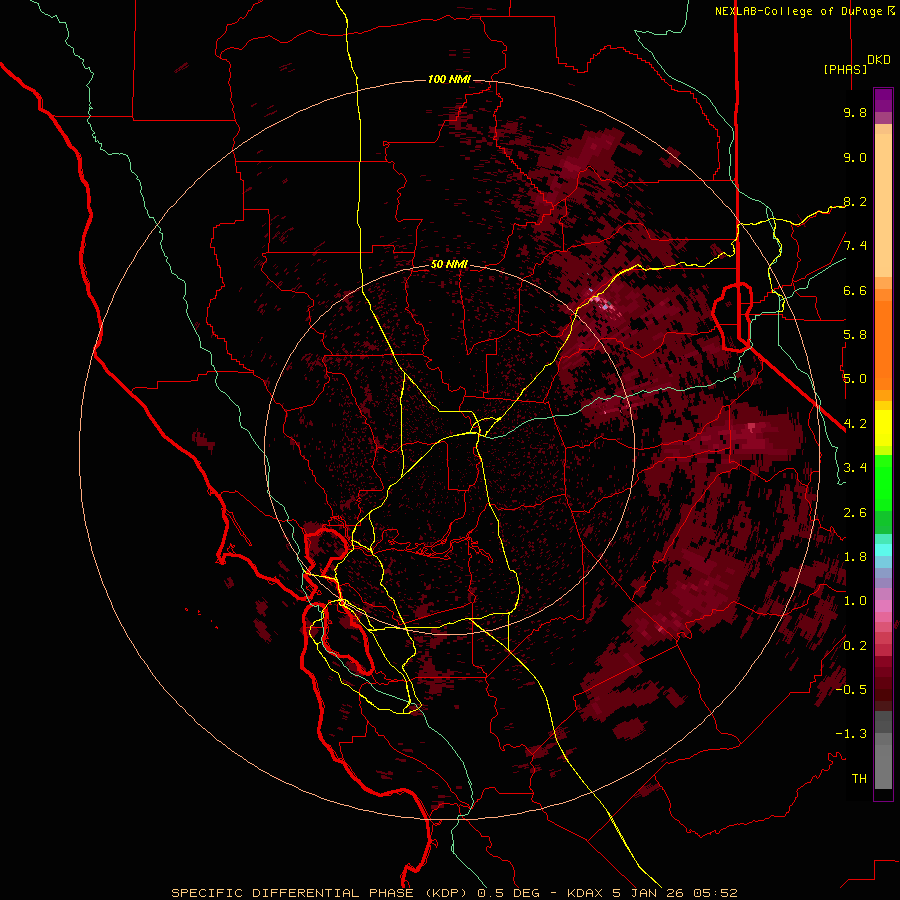The image size is (900, 900).
Task: Select the 5.0 legend value
Action: coord(855,379)
